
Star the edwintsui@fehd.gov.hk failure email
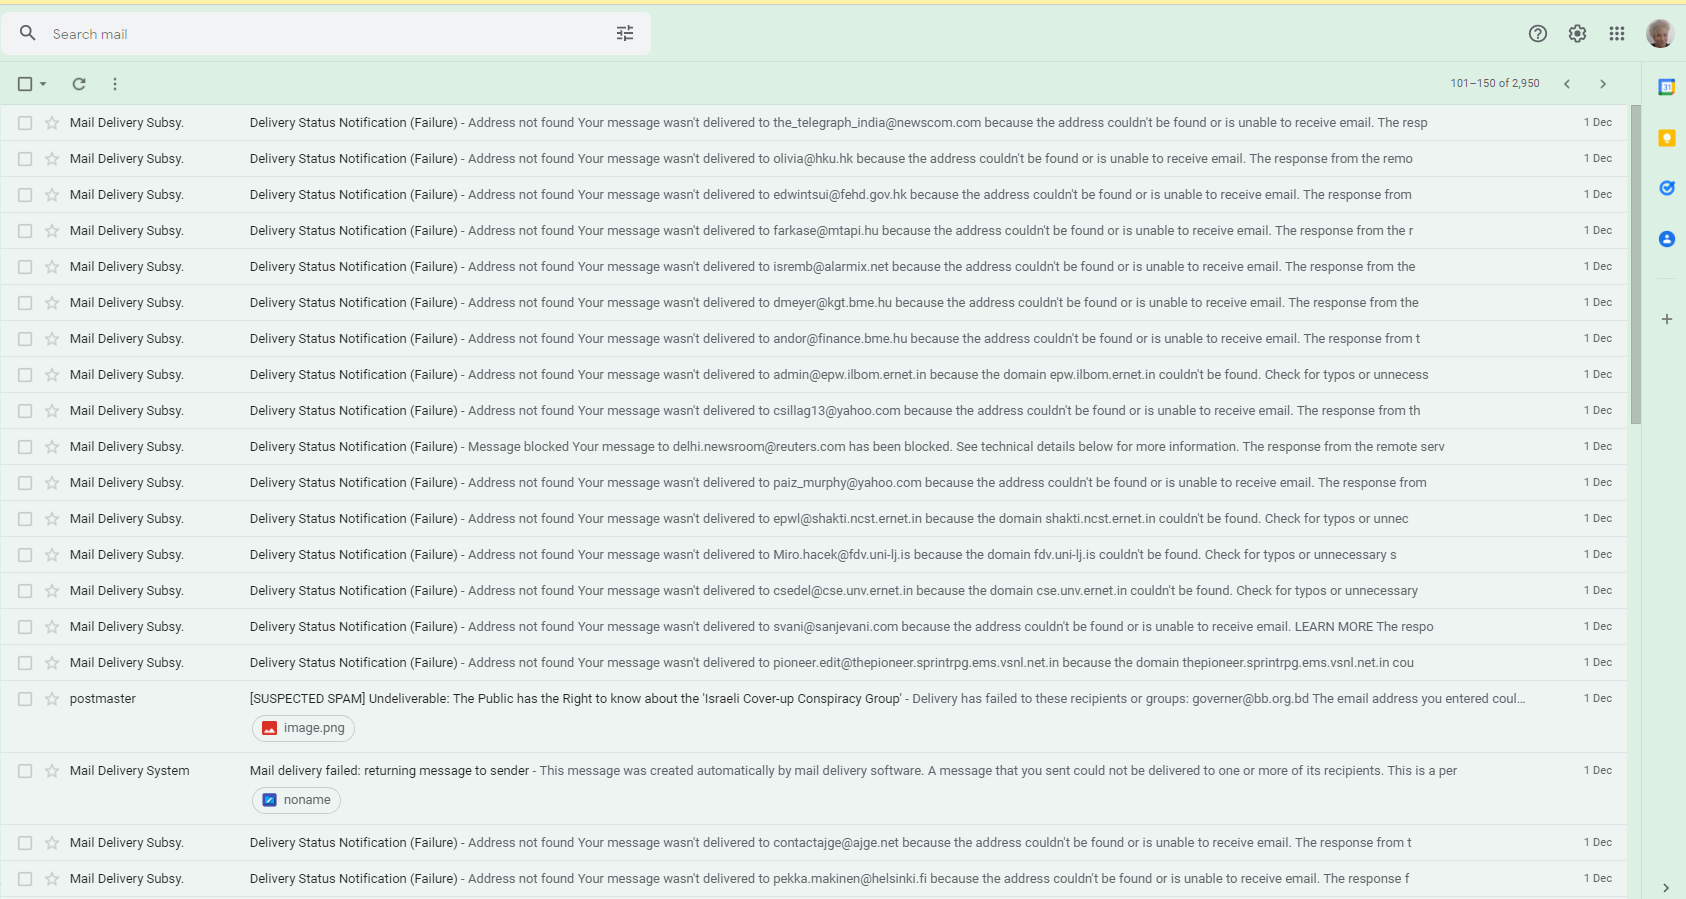point(52,195)
